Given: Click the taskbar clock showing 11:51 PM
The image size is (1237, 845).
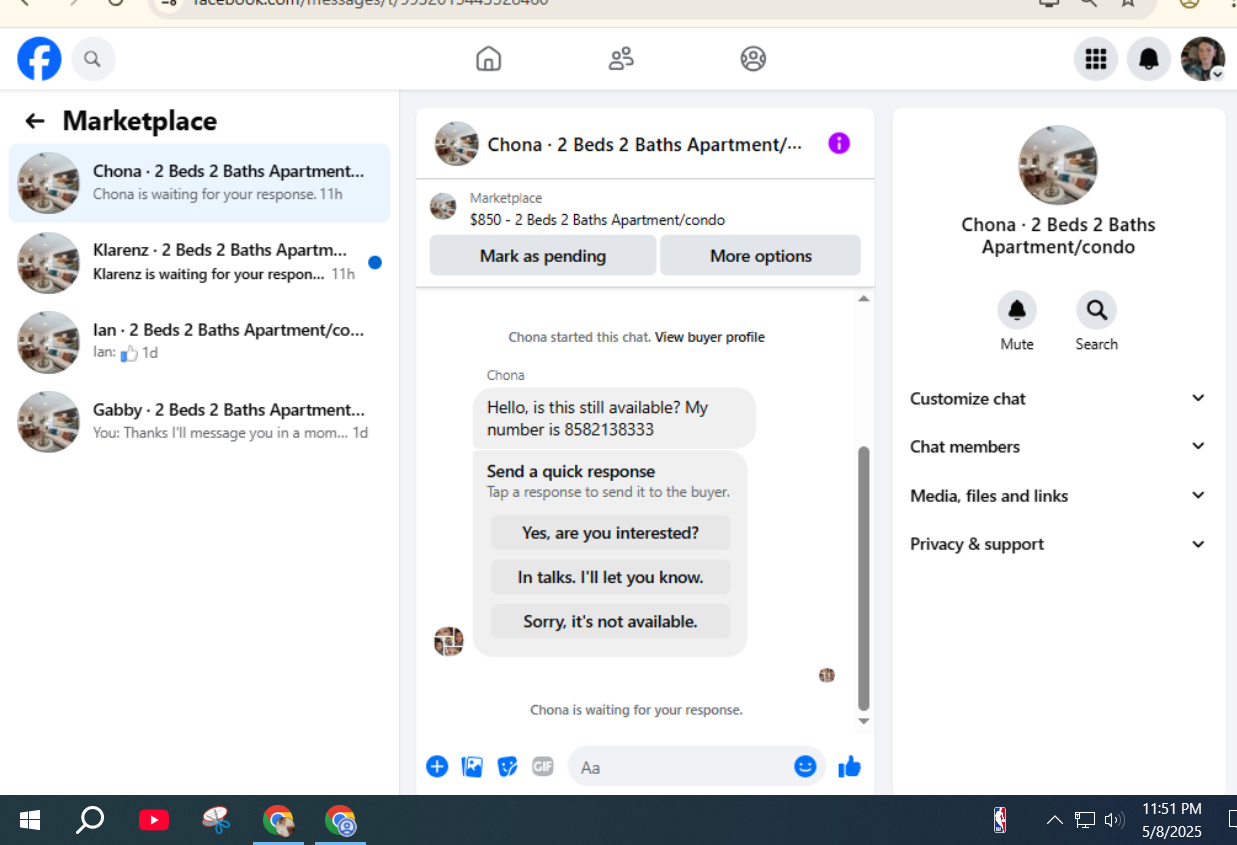Looking at the screenshot, I should (x=1172, y=820).
